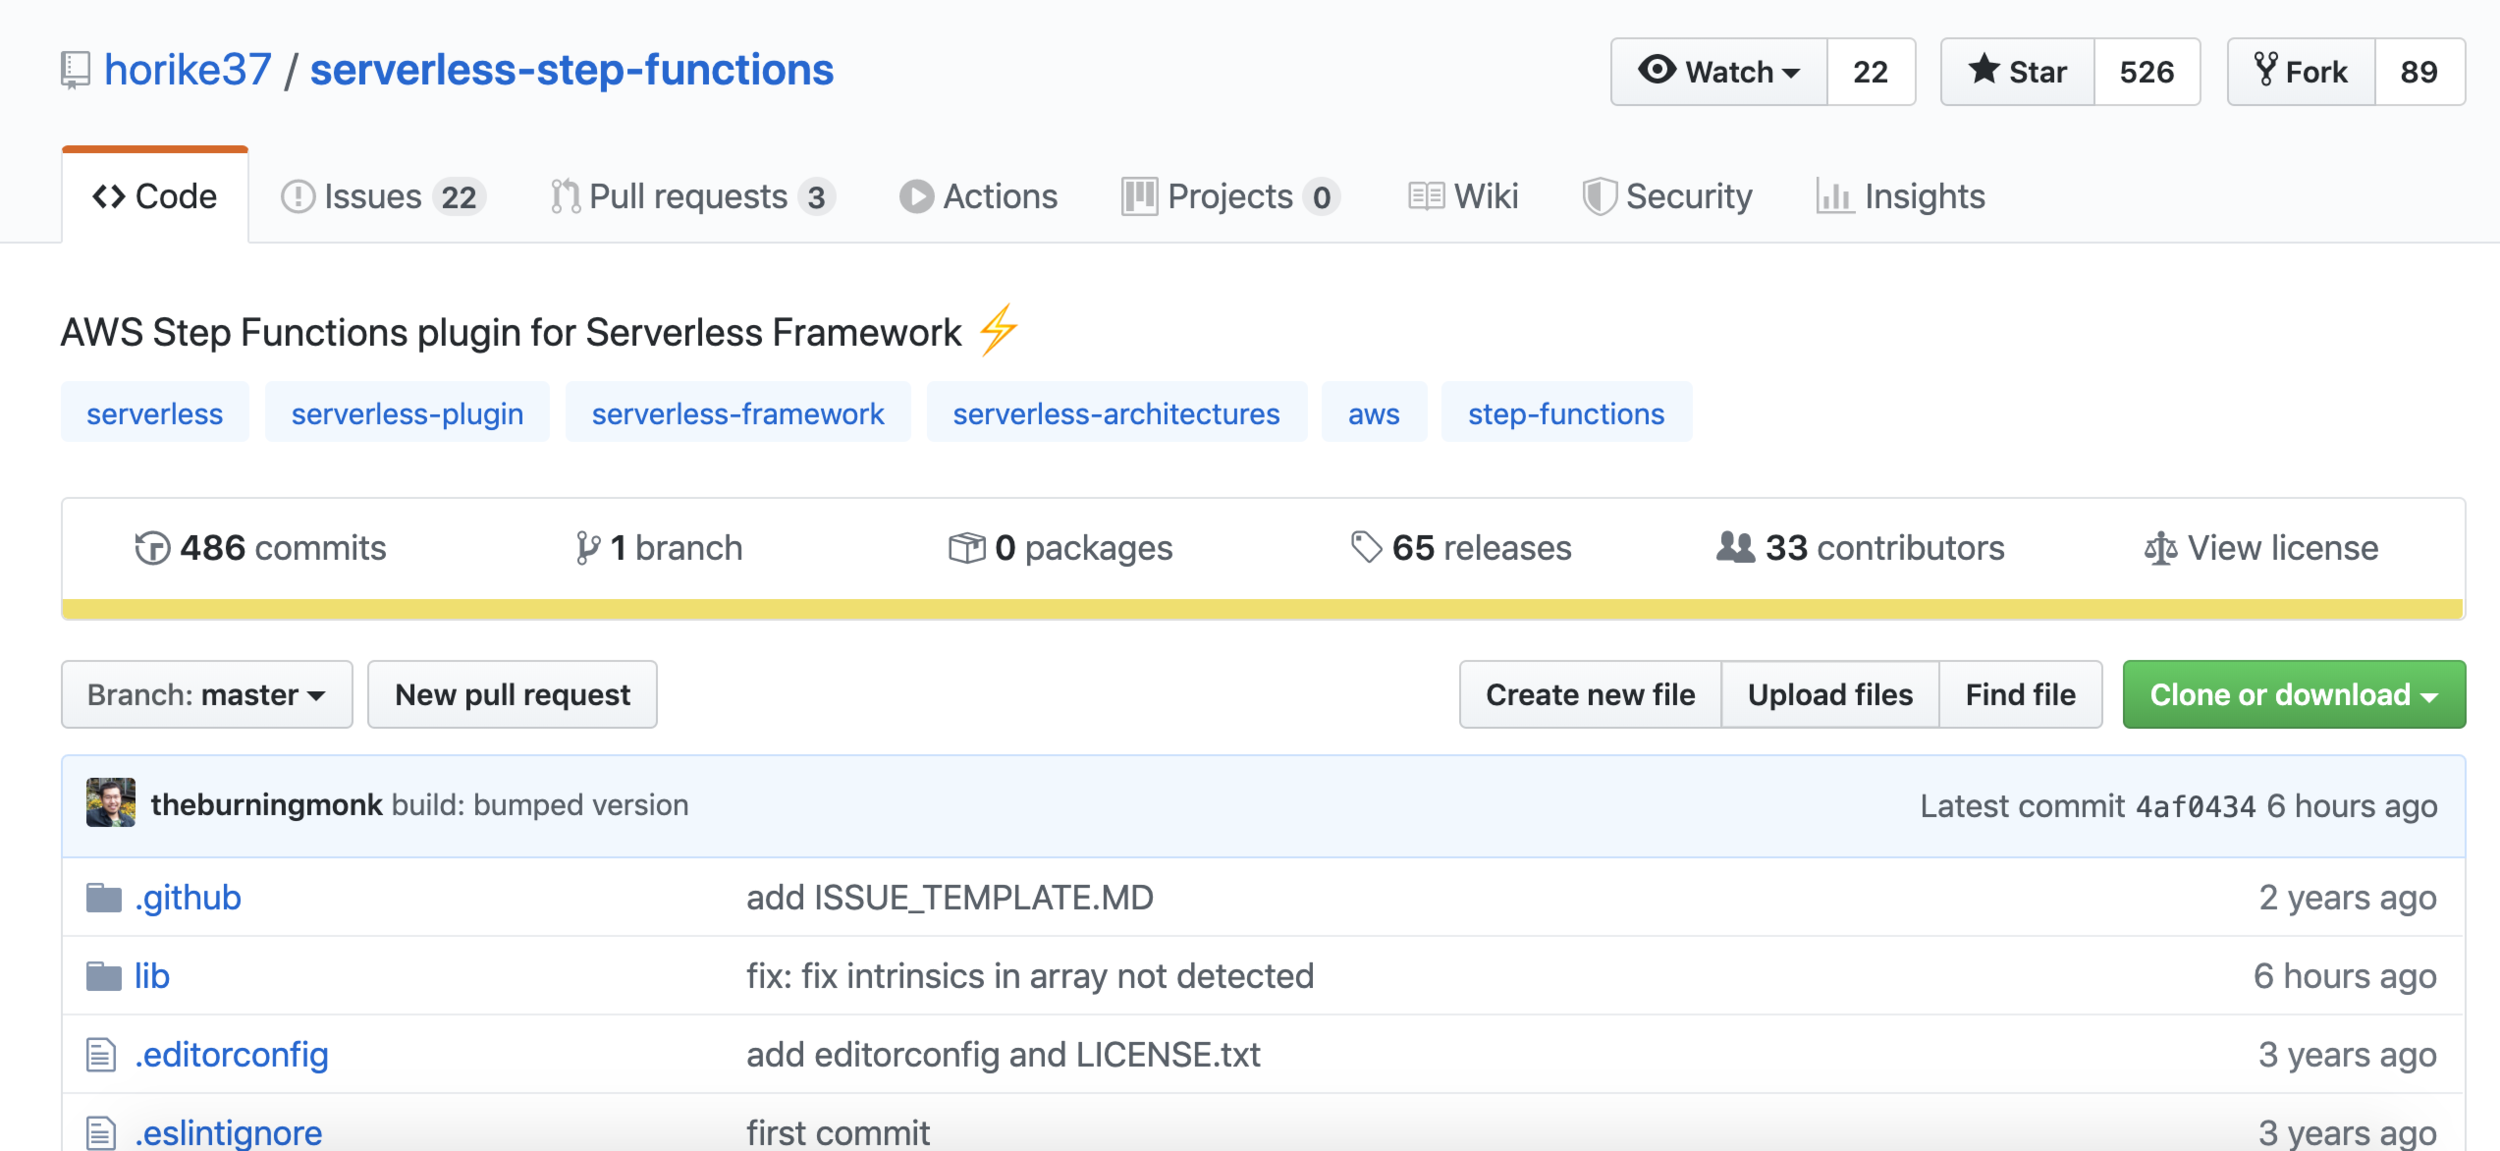Open the lib folder link
This screenshot has height=1151, width=2500.
pyautogui.click(x=152, y=976)
